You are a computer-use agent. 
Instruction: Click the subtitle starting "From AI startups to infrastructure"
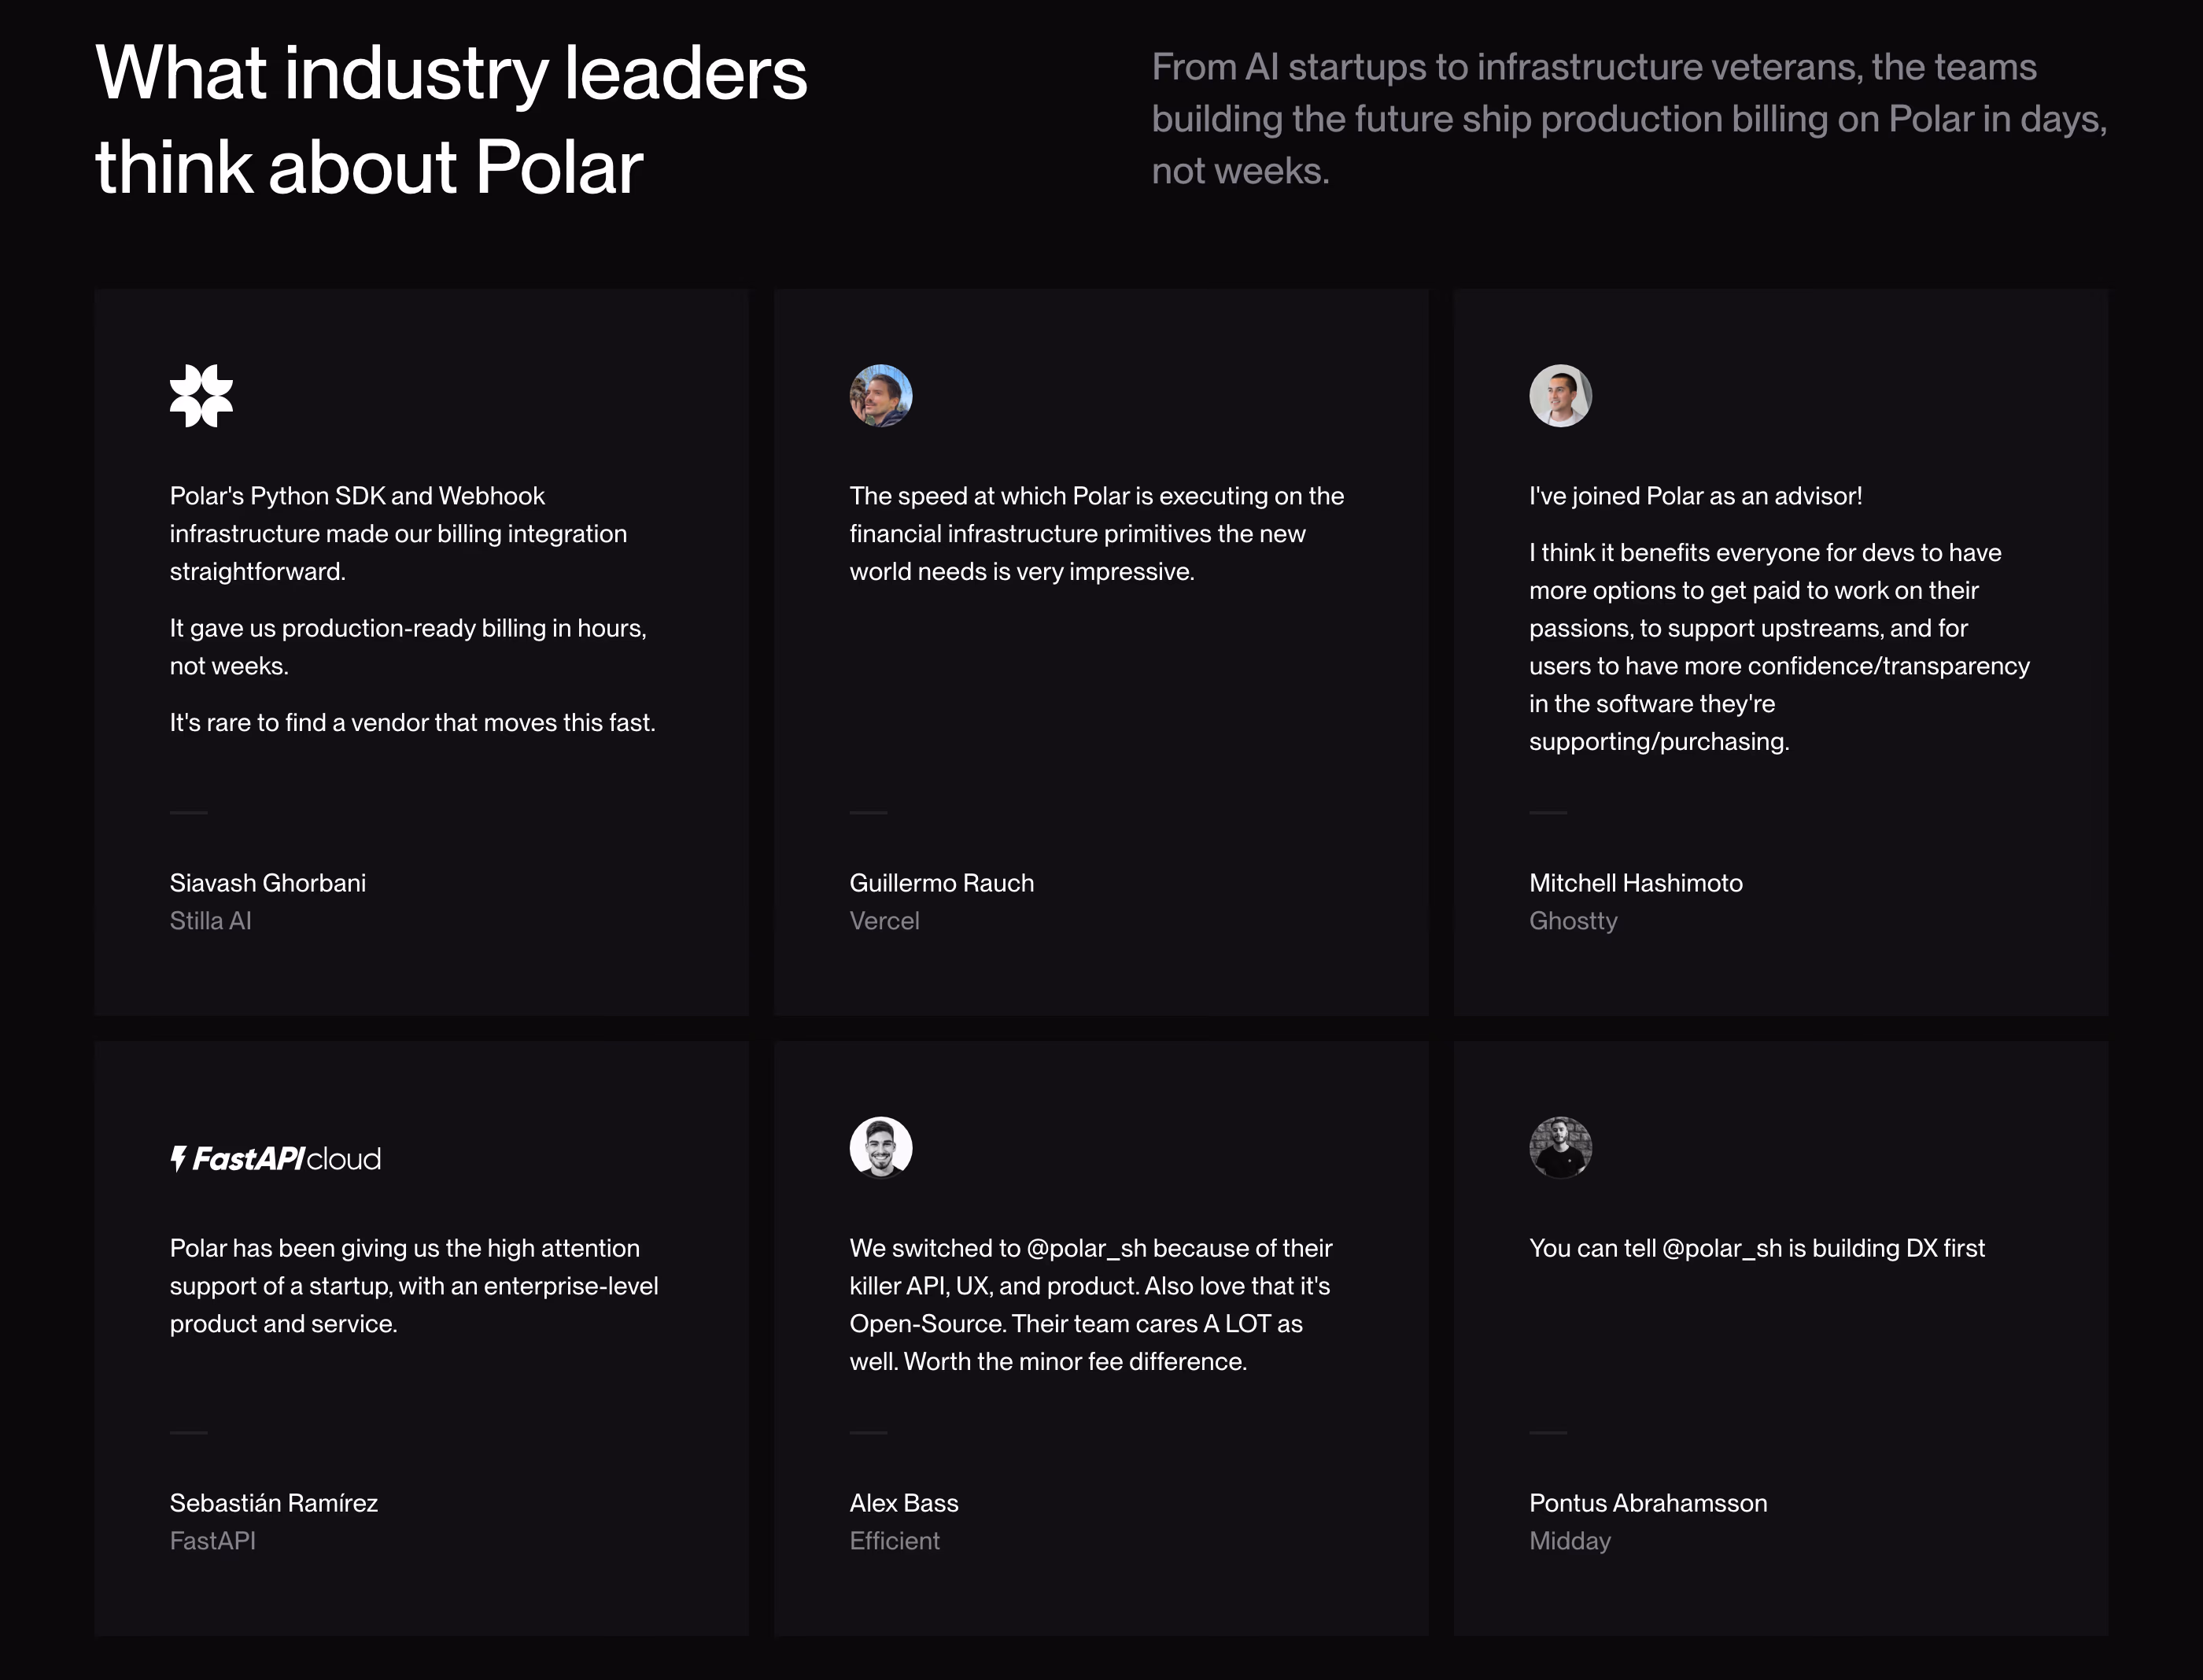(x=1629, y=119)
